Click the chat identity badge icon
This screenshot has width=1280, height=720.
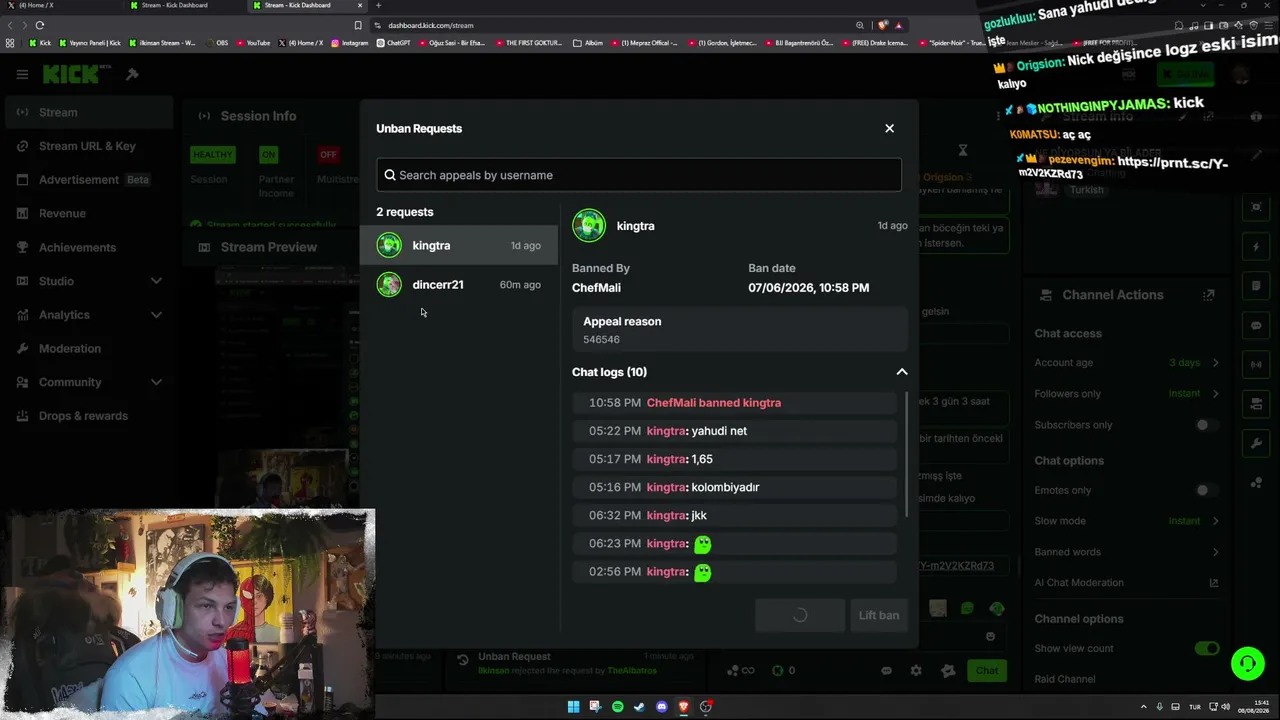pos(948,671)
